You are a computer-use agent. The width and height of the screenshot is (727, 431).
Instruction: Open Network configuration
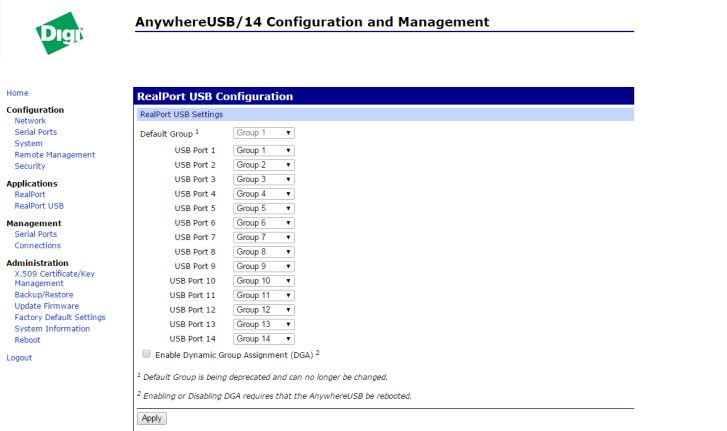pyautogui.click(x=30, y=120)
